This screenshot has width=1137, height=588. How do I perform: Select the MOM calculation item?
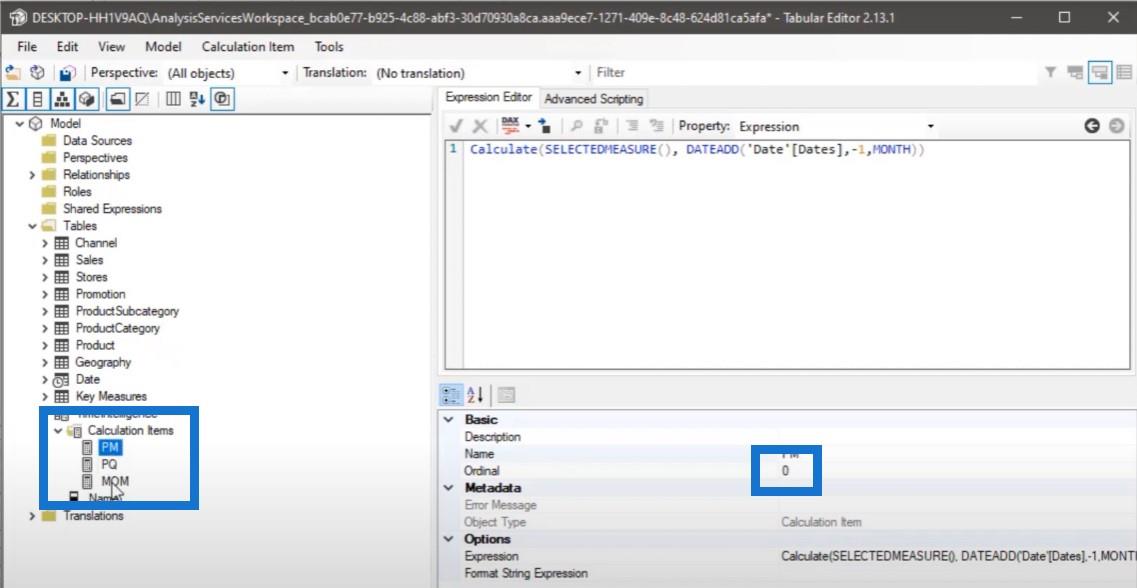115,481
